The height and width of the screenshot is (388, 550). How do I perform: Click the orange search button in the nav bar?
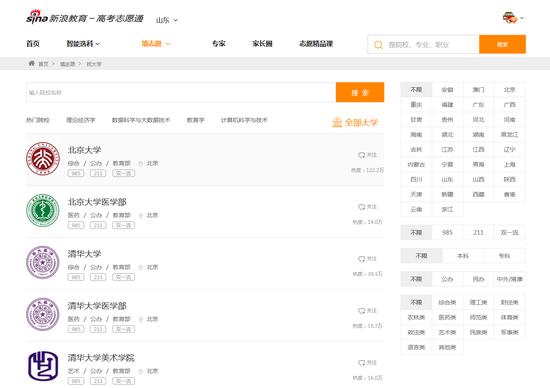502,44
